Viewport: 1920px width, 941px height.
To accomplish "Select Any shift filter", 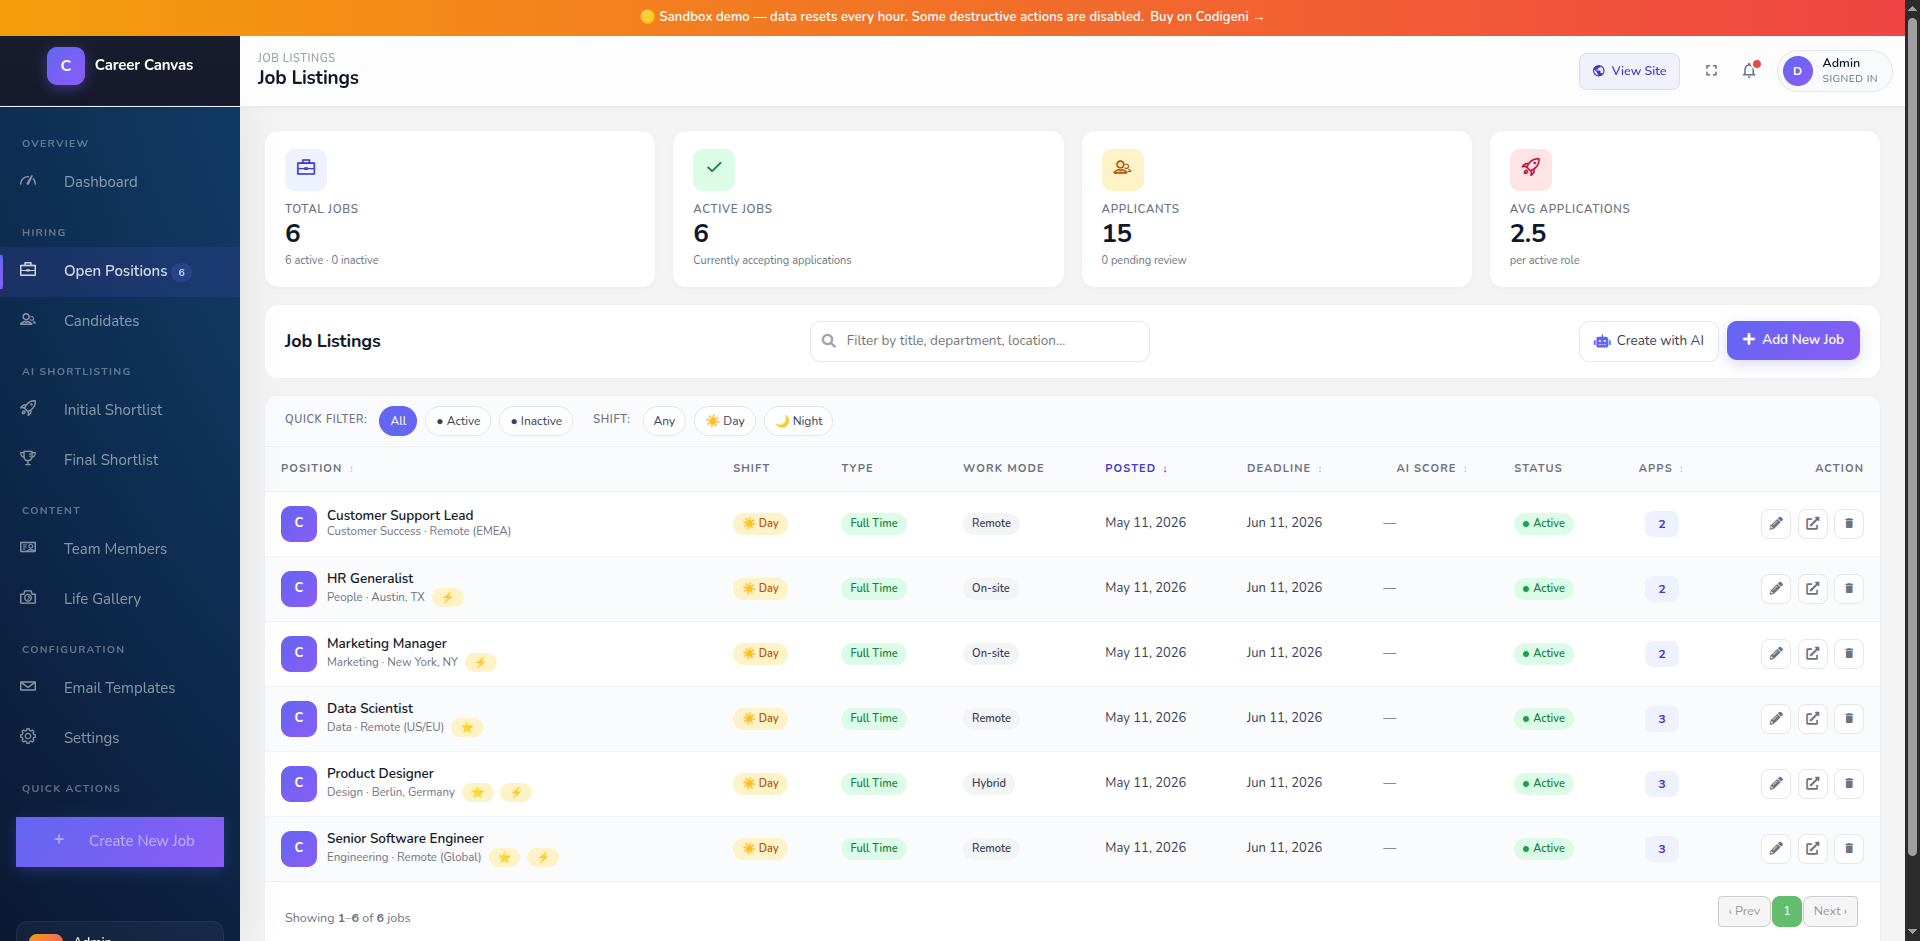I will pyautogui.click(x=664, y=421).
